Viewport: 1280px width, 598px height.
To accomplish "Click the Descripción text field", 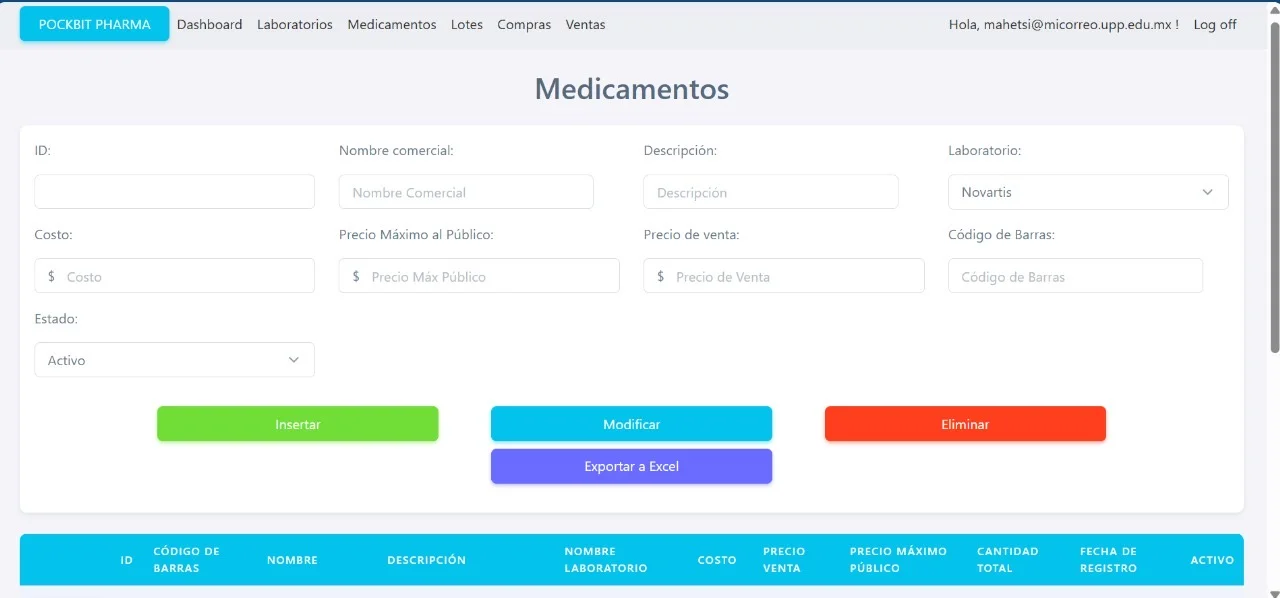I will click(771, 192).
